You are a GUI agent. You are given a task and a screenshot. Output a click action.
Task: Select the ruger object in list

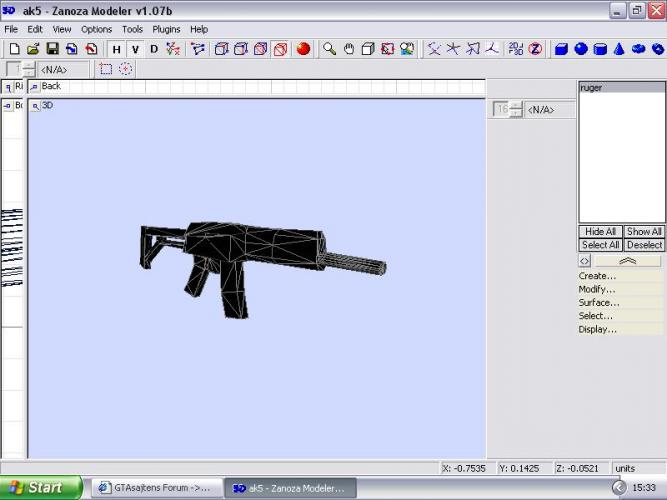coord(592,88)
